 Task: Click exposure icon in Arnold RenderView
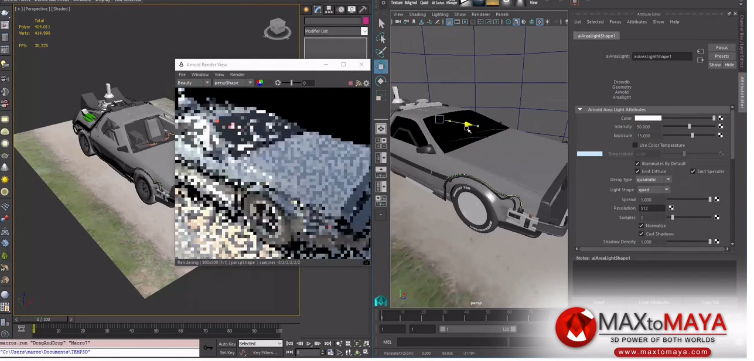277,83
